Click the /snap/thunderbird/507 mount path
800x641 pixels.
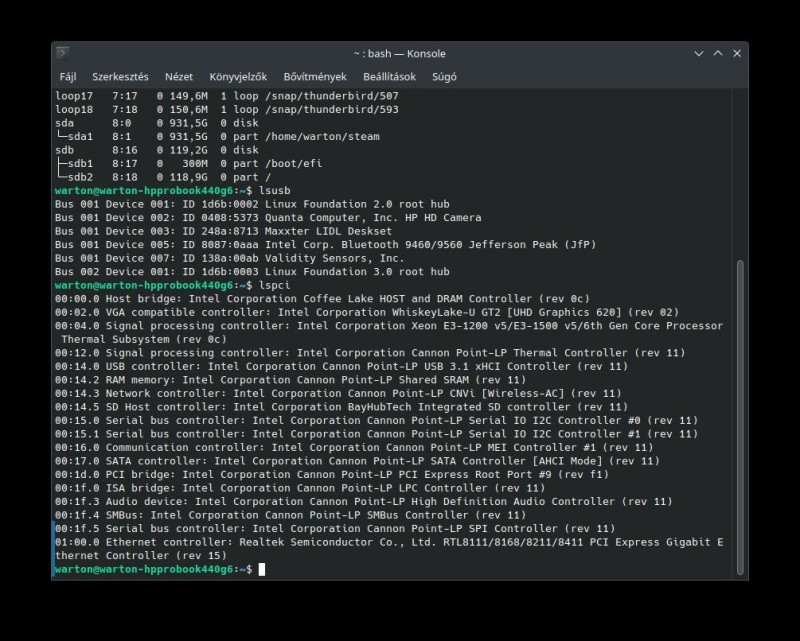[x=332, y=96]
